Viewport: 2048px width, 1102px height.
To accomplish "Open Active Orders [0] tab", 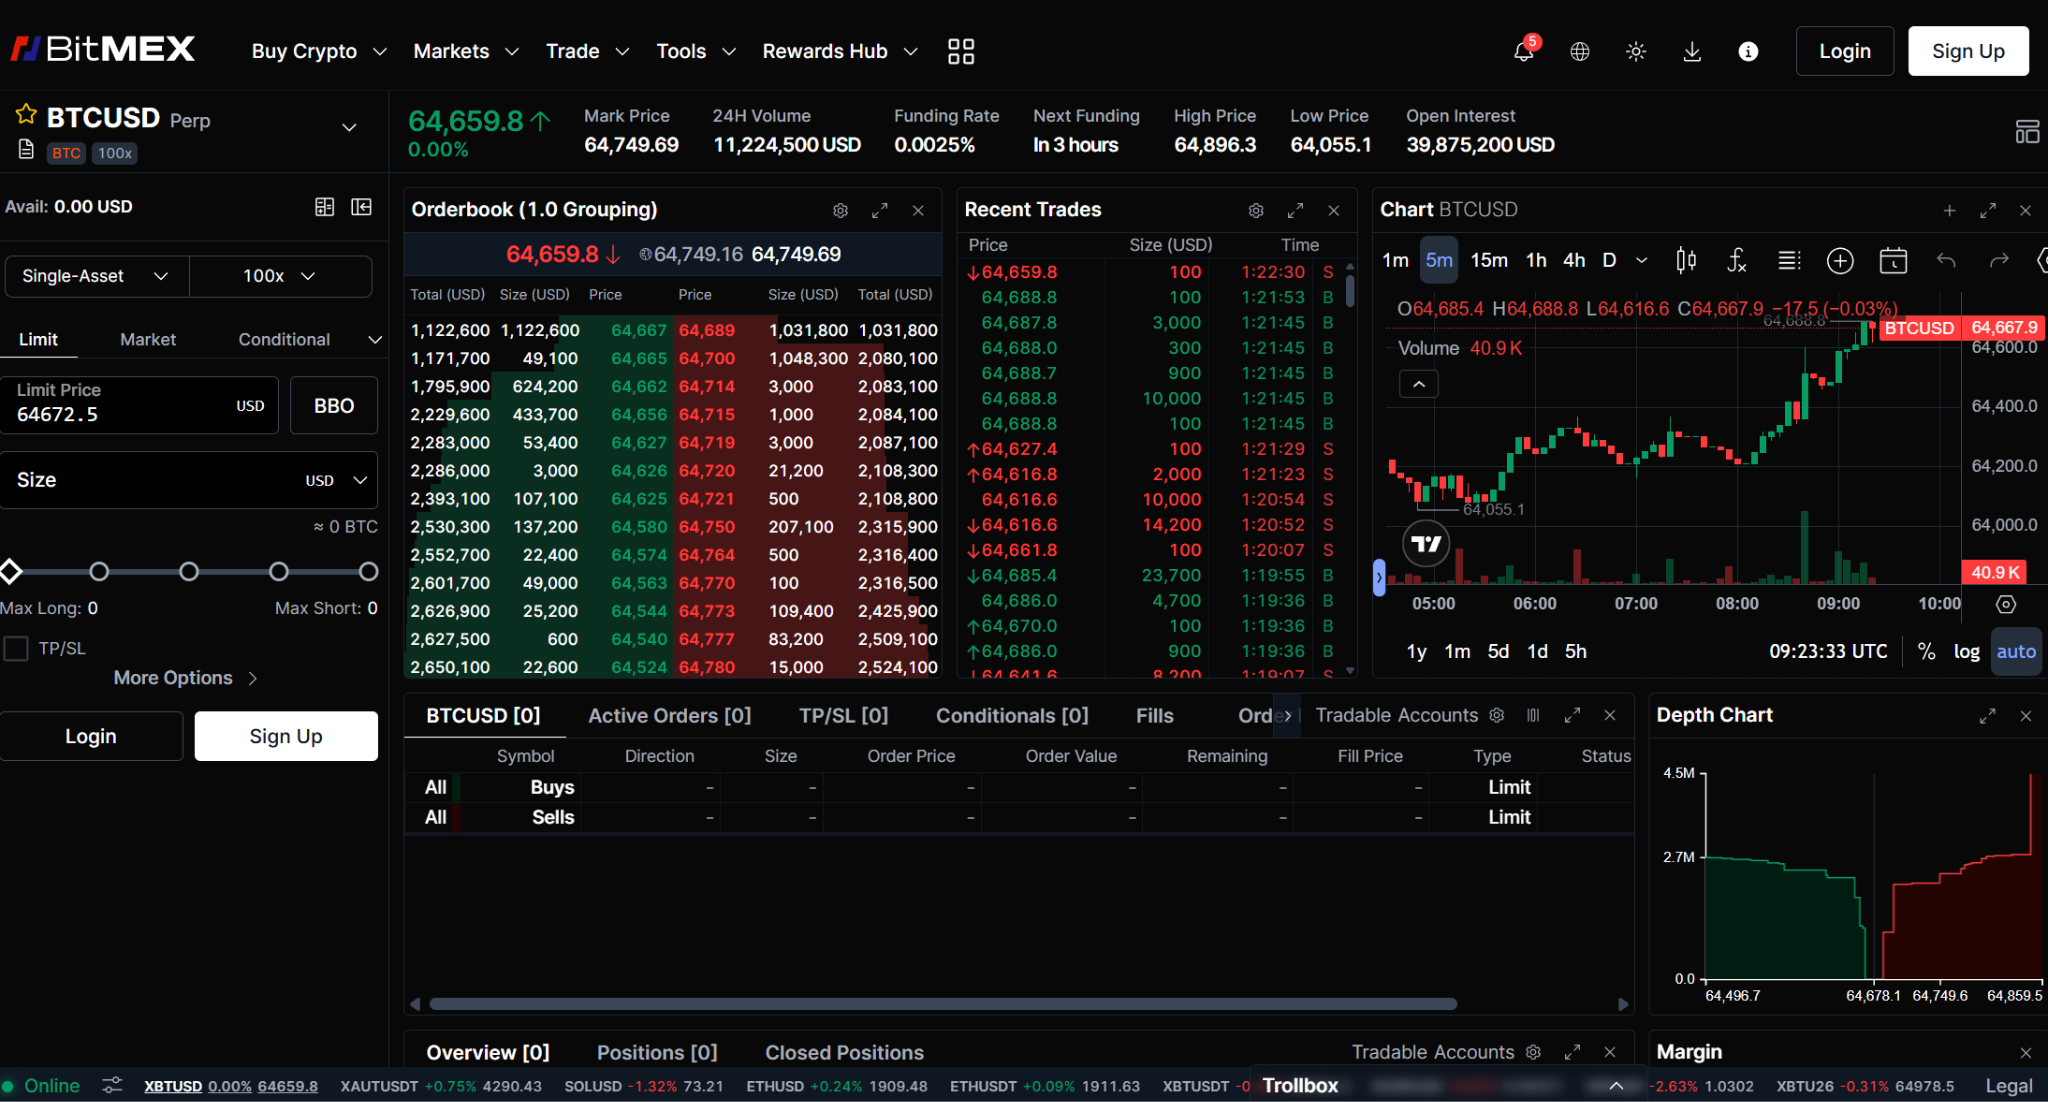I will (669, 715).
